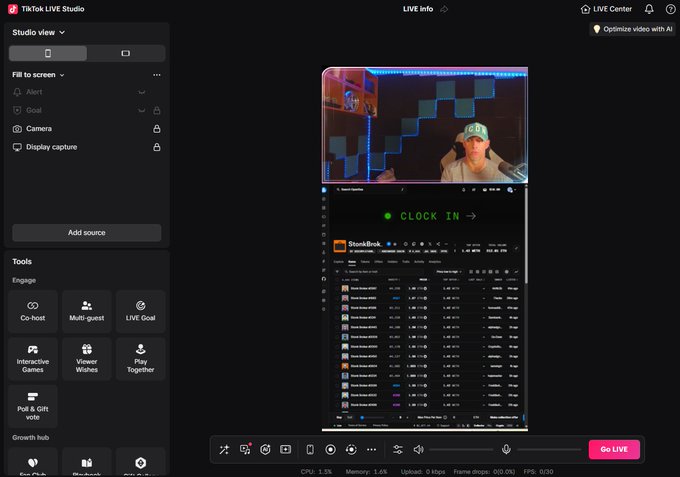Viewport: 680px width, 477px height.
Task: Toggle lock on Display capture source
Action: pos(157,147)
